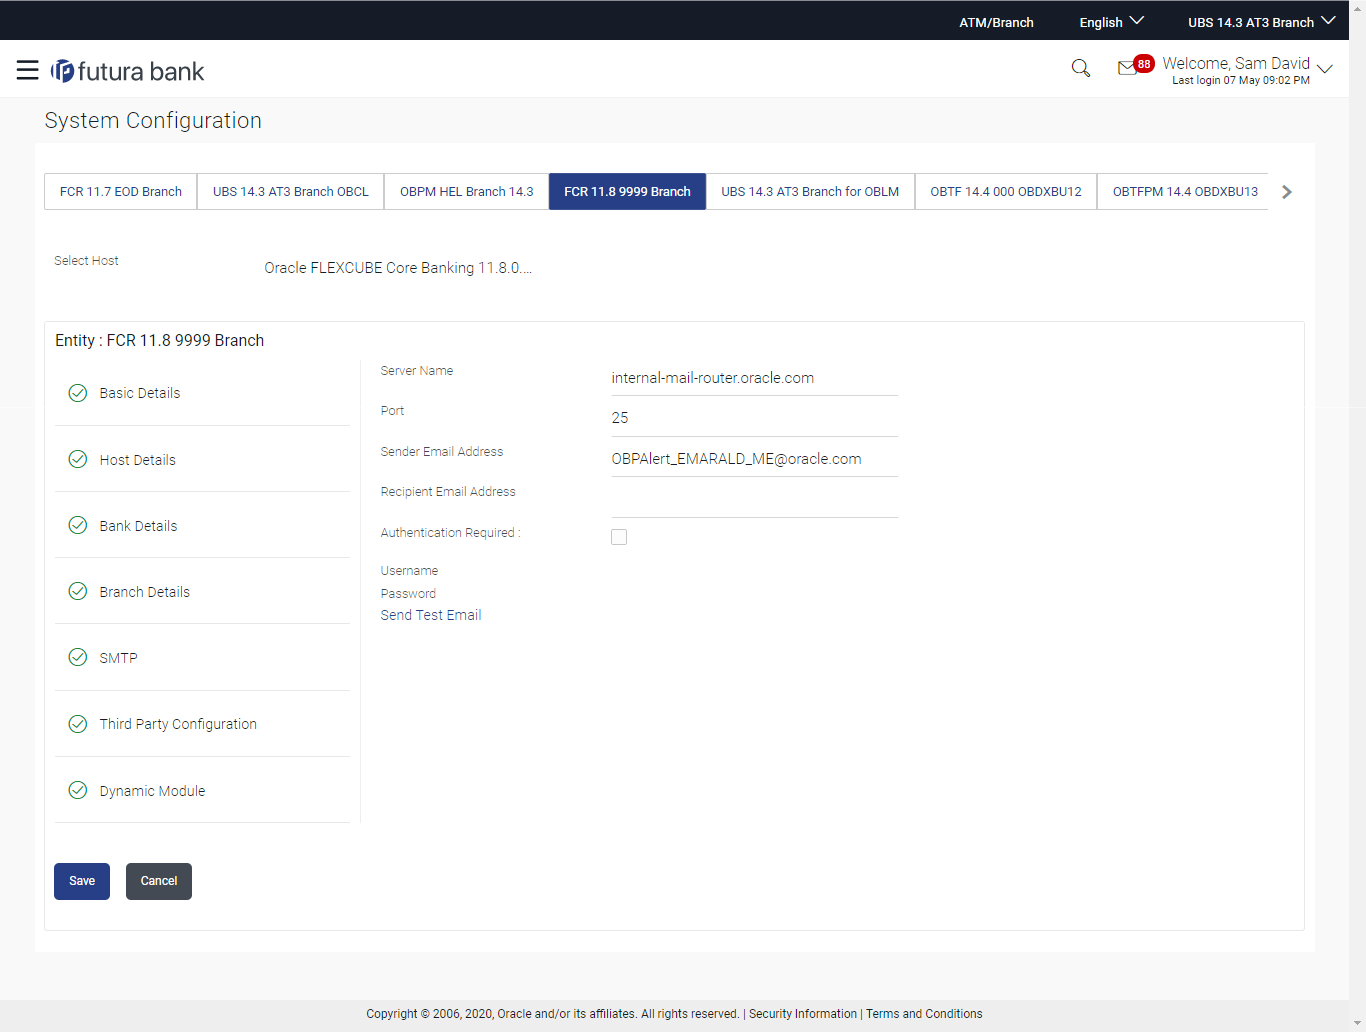Switch to OBTF 14.4 000 OBDXBU12 tab

[x=1006, y=192]
